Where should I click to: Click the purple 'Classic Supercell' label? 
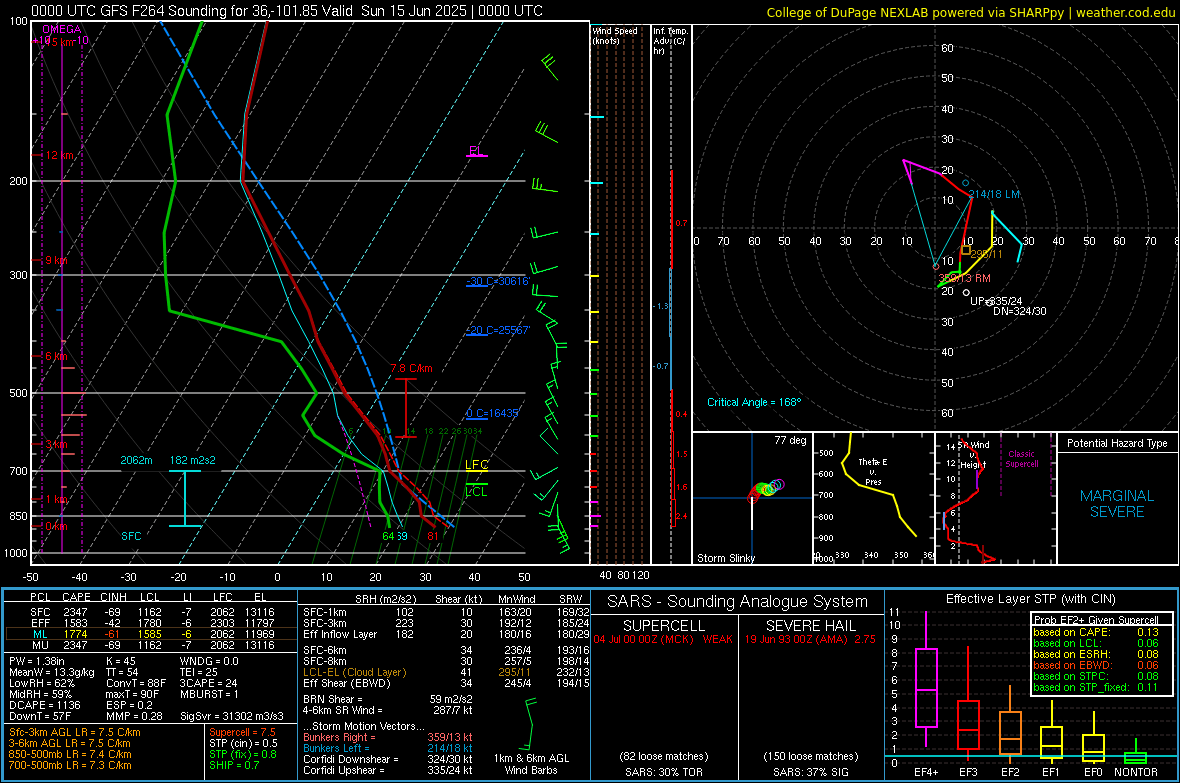coord(1021,459)
